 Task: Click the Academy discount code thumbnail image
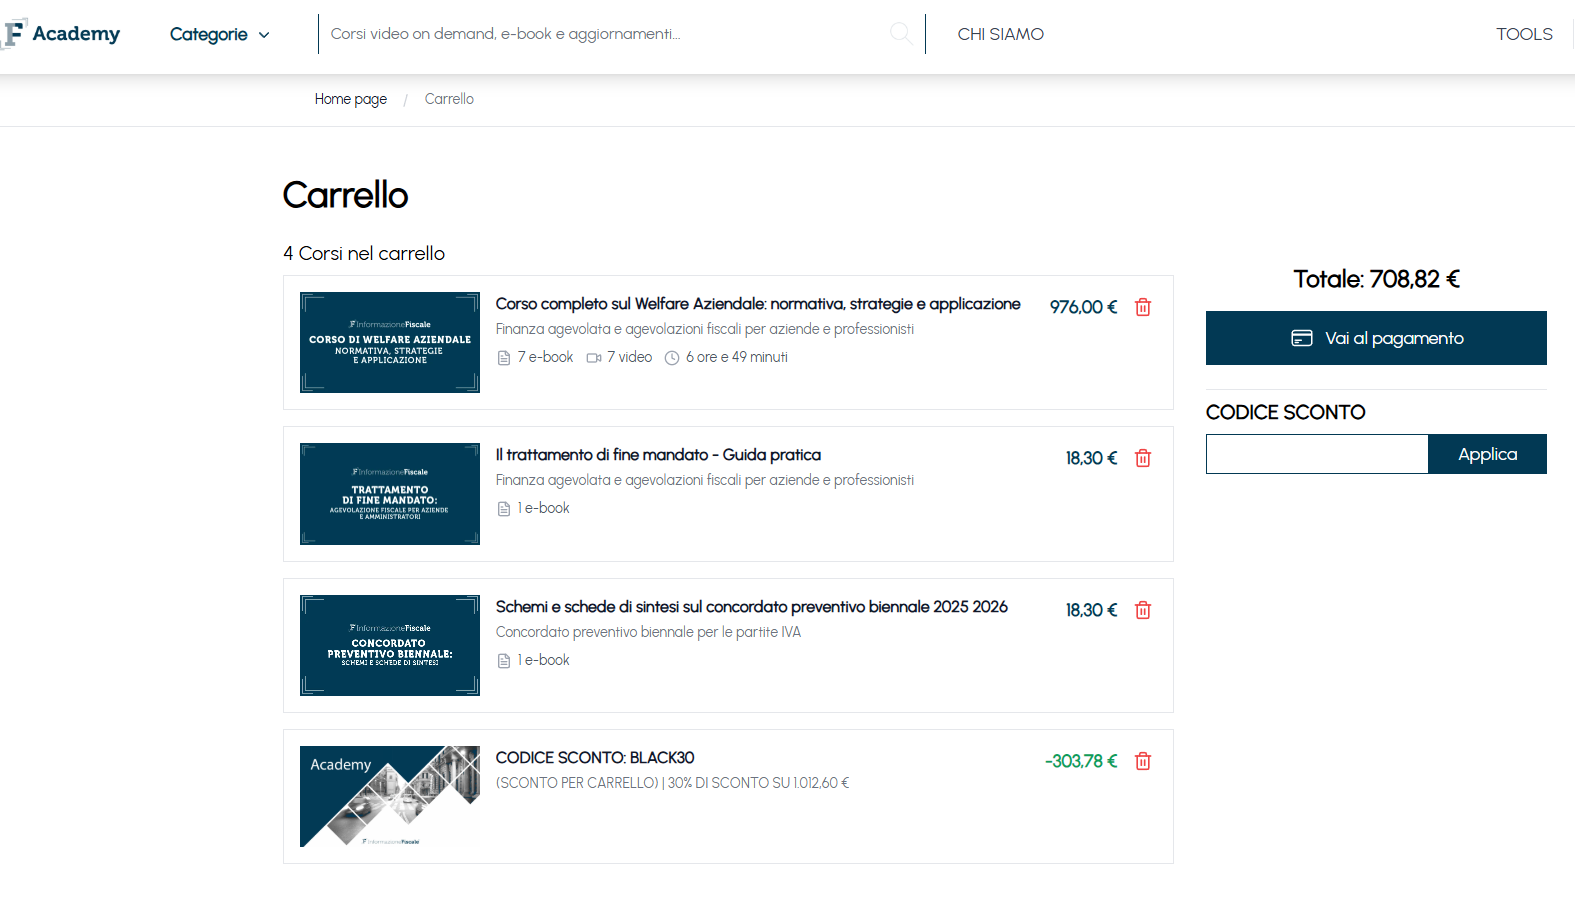[389, 796]
